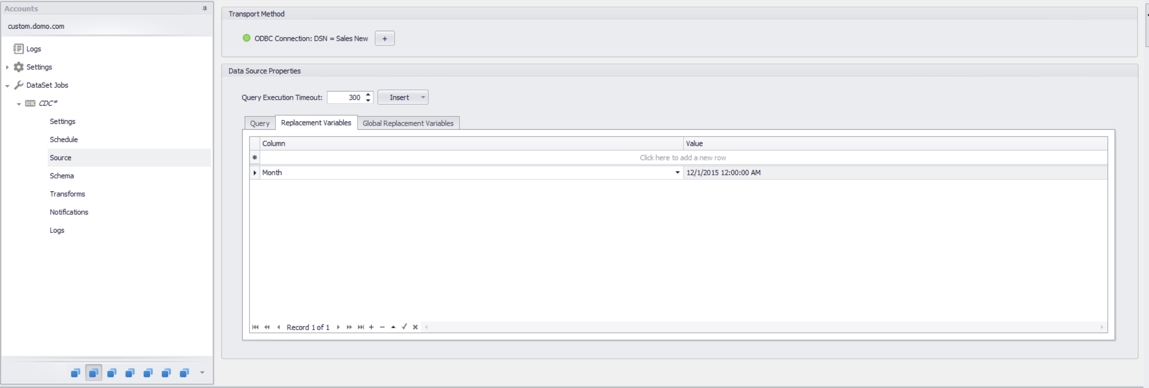Go to last record in navigator
The height and width of the screenshot is (388, 1149).
pyautogui.click(x=361, y=327)
